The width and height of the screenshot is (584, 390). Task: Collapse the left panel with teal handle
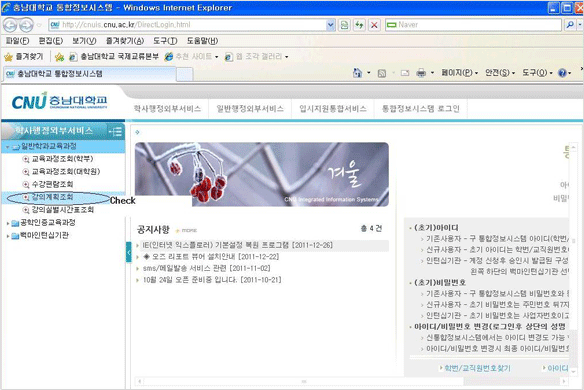click(128, 252)
